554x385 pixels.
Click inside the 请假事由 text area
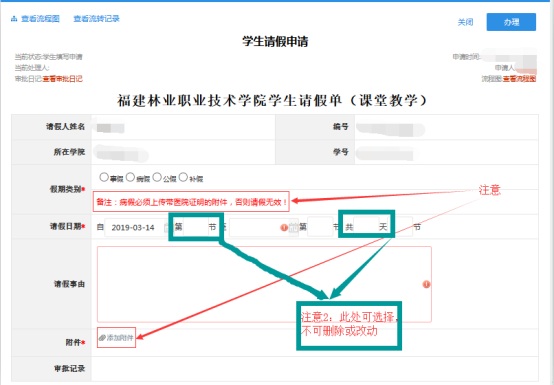click(x=264, y=284)
